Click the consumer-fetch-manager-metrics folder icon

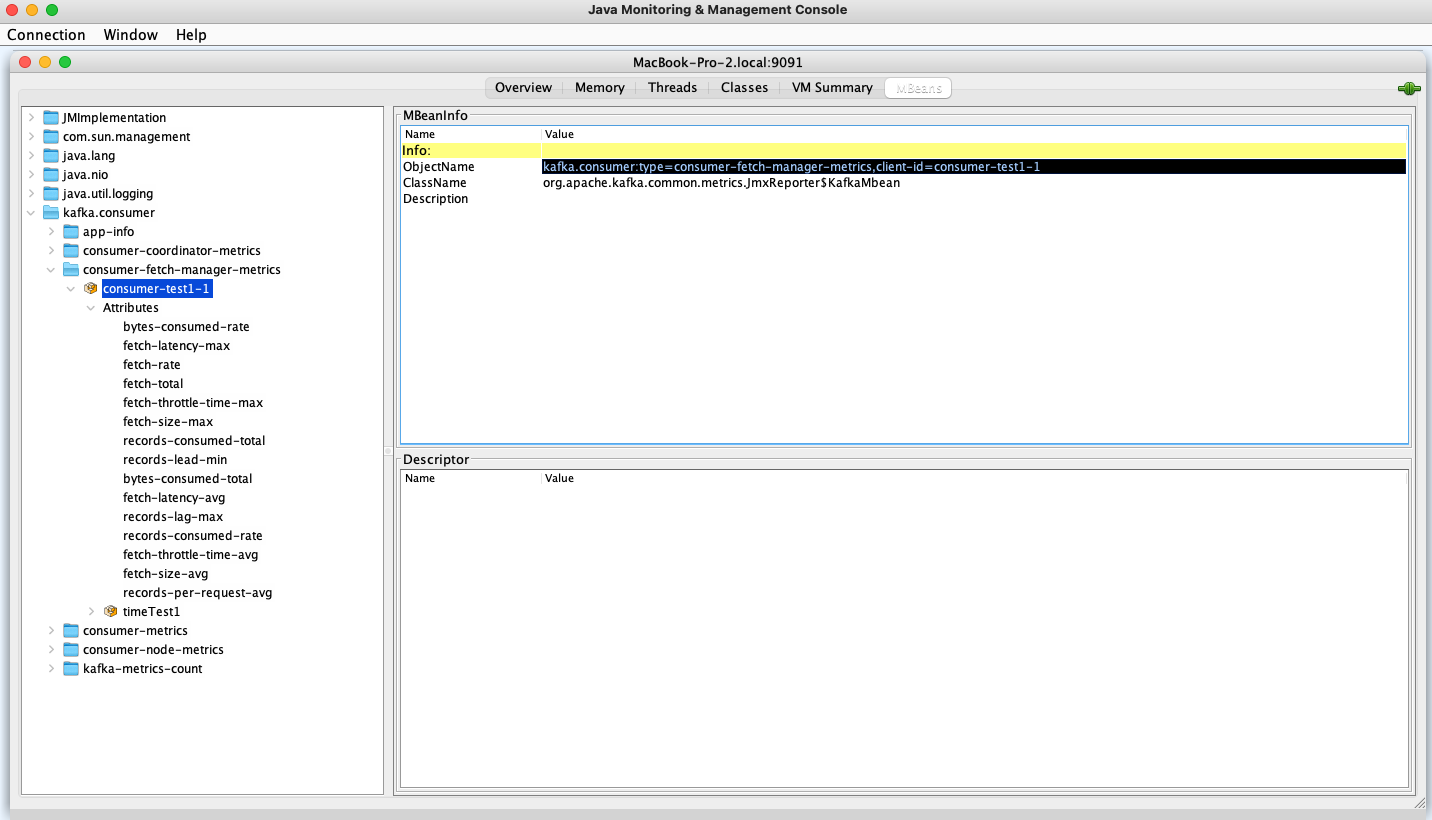click(x=70, y=269)
